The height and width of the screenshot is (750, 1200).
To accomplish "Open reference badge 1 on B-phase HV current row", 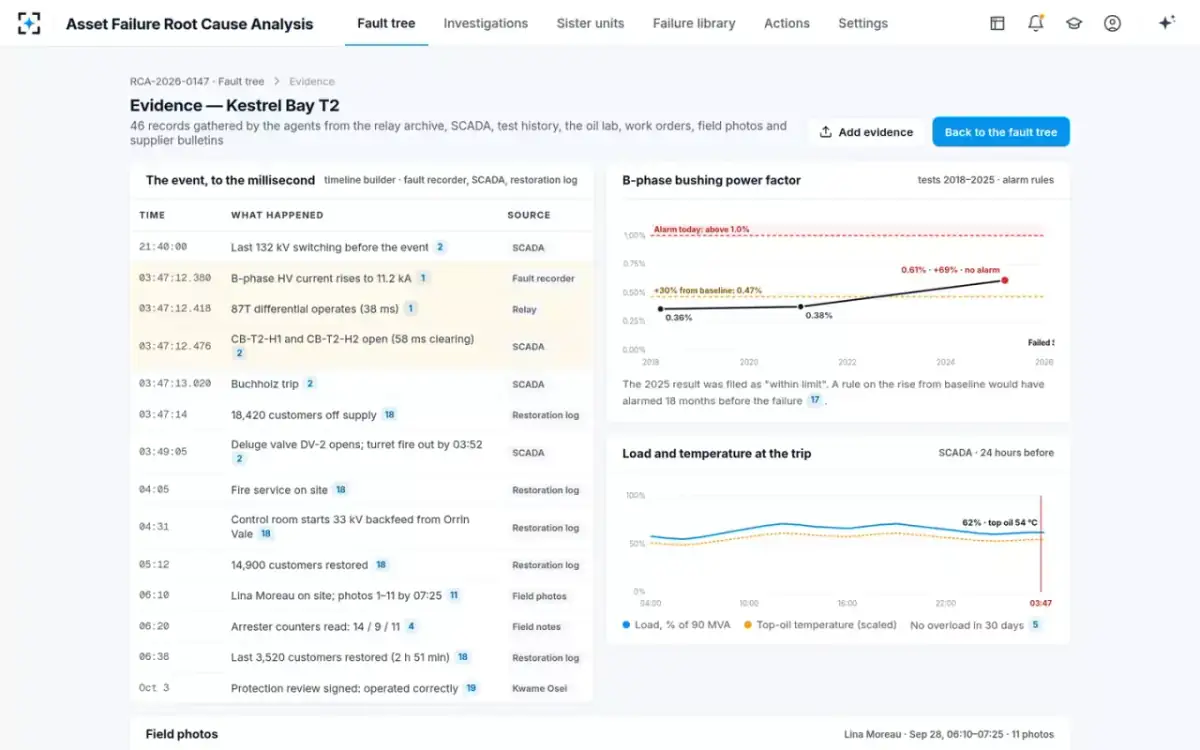I will point(423,278).
